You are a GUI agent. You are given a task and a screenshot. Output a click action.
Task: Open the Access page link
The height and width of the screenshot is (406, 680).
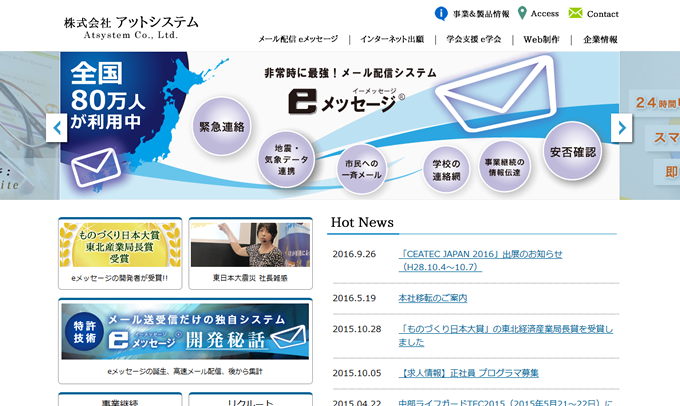[x=545, y=14]
